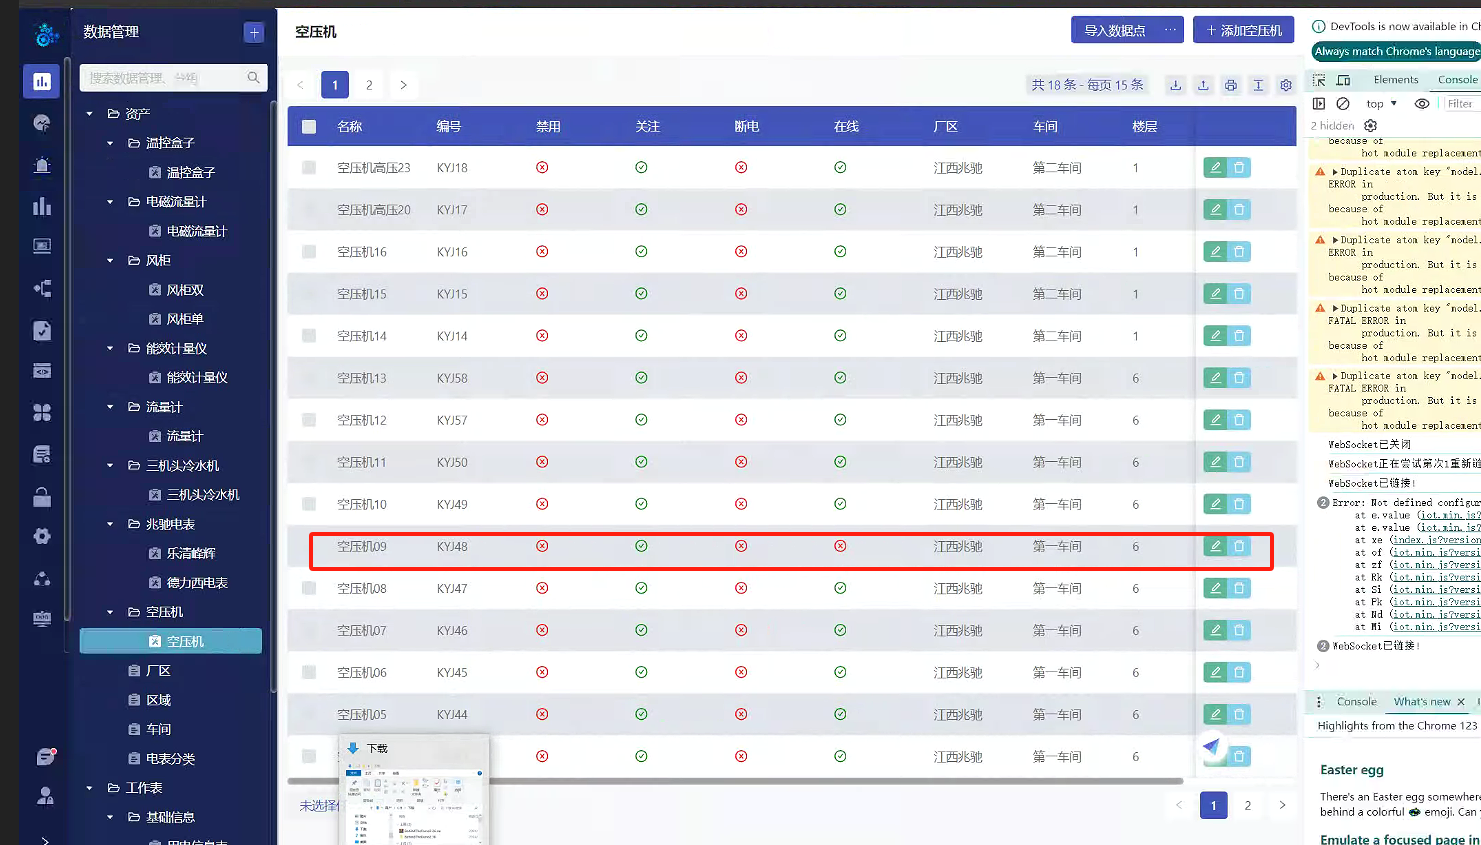
Task: Click the print icon in the table toolbar
Action: [x=1231, y=85]
